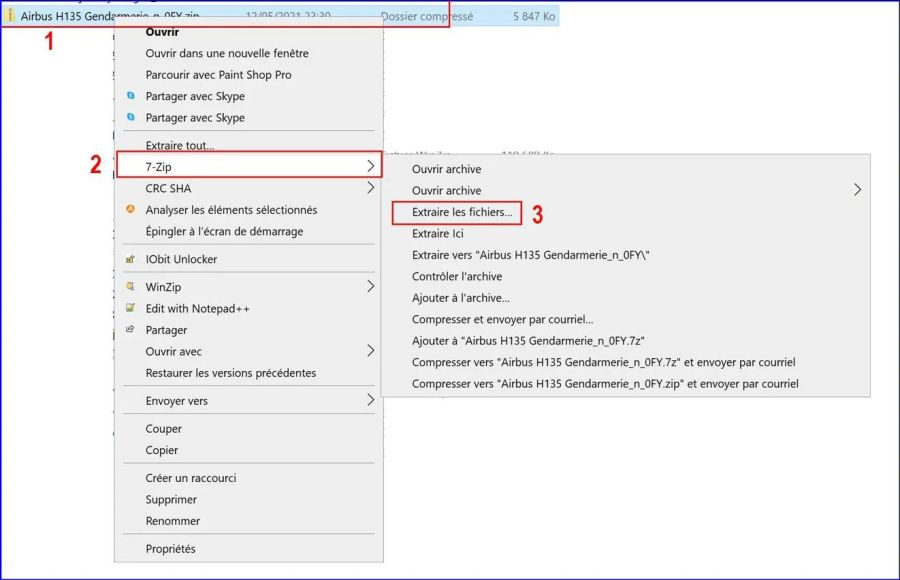Choose Ouvrir in the context menu
900x580 pixels.
click(x=162, y=32)
